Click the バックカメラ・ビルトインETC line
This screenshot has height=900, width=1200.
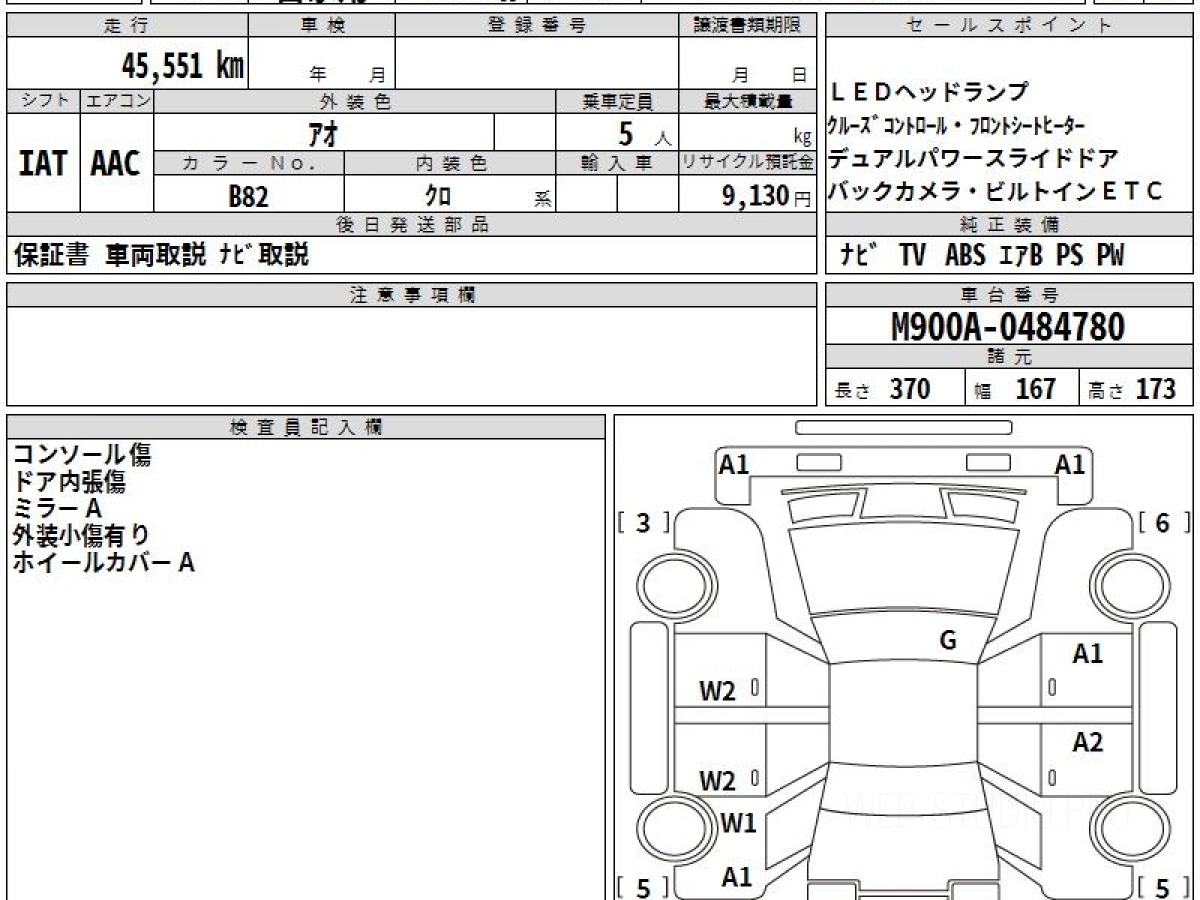coord(996,192)
